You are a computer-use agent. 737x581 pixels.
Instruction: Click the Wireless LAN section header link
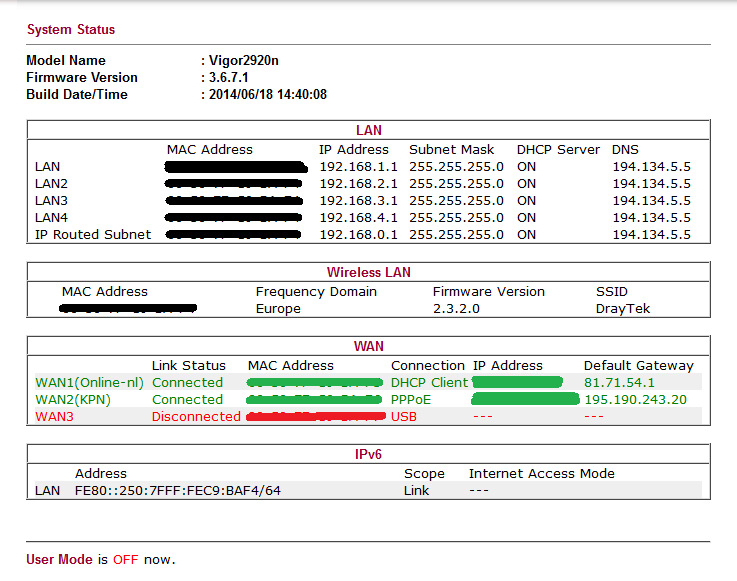pyautogui.click(x=368, y=272)
